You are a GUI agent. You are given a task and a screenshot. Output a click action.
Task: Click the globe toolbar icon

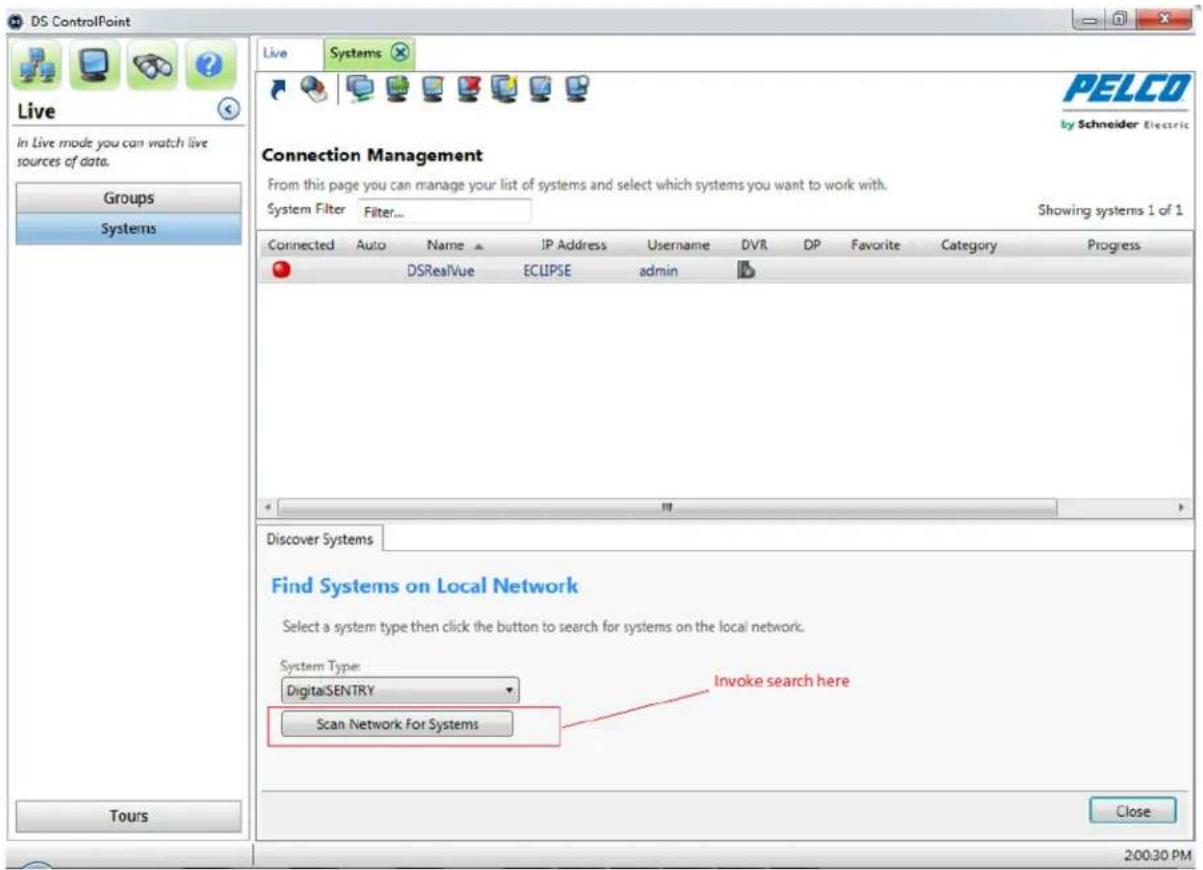click(x=314, y=90)
